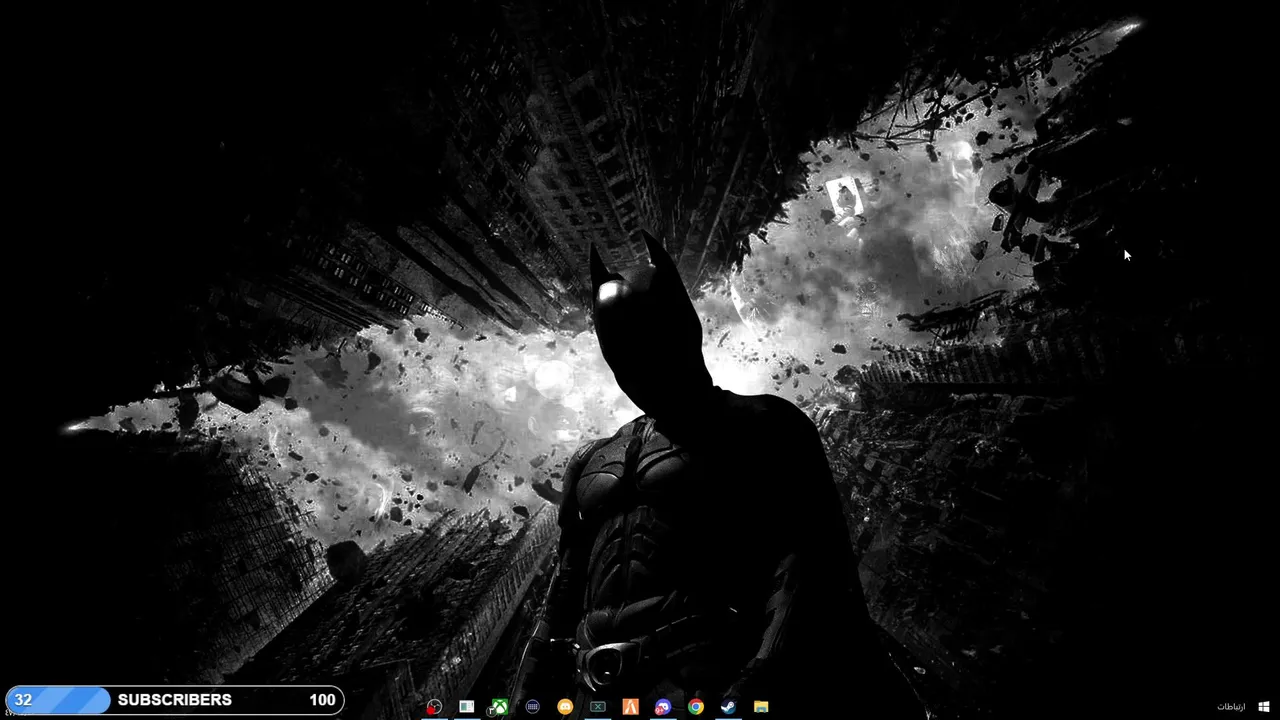Screen dimensions: 1280x720
Task: Click the Arabic links toolbar label
Action: [x=1231, y=707]
